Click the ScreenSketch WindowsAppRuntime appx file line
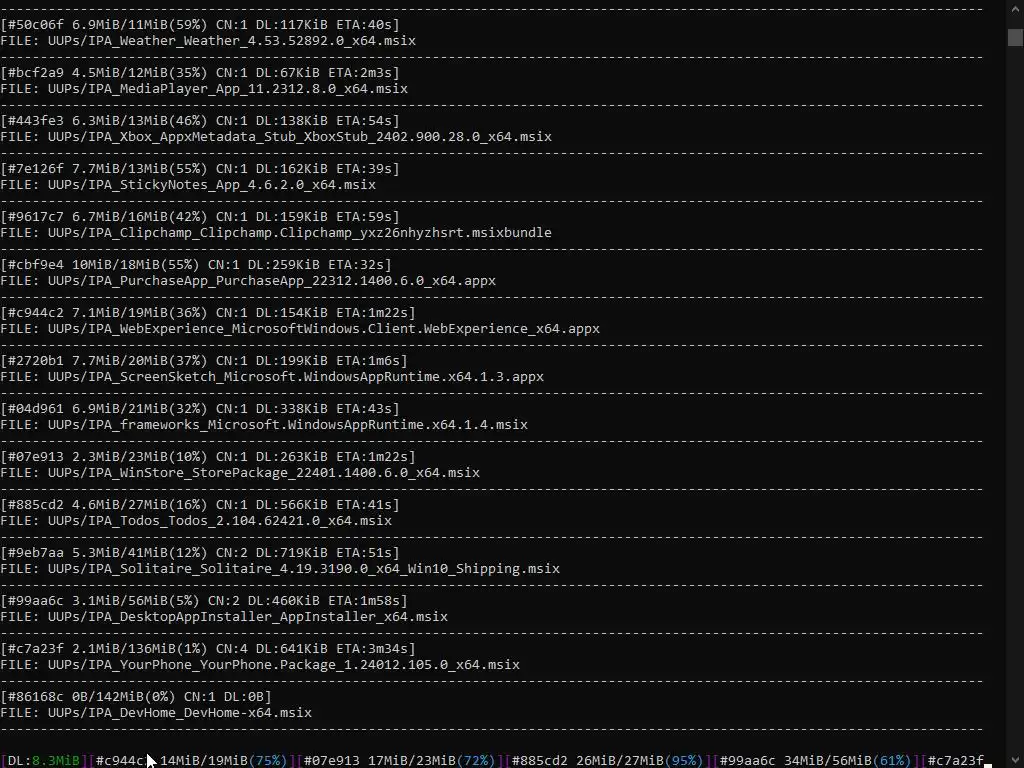The image size is (1024, 768). (272, 377)
